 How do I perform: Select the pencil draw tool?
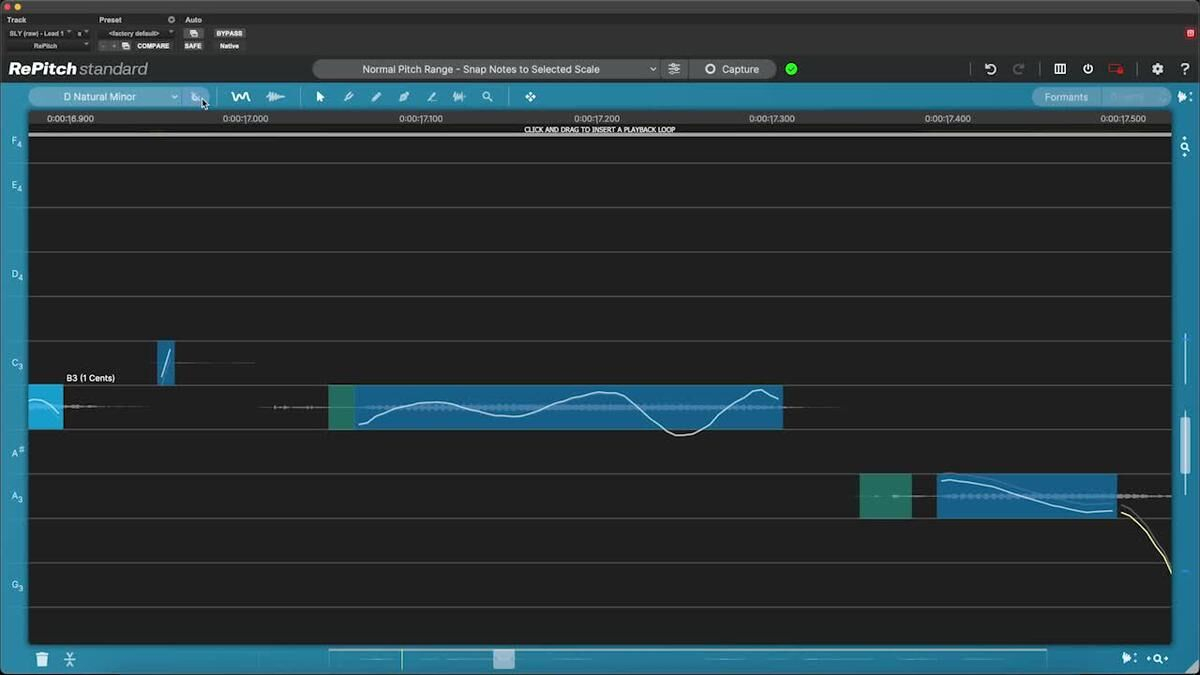(x=376, y=97)
